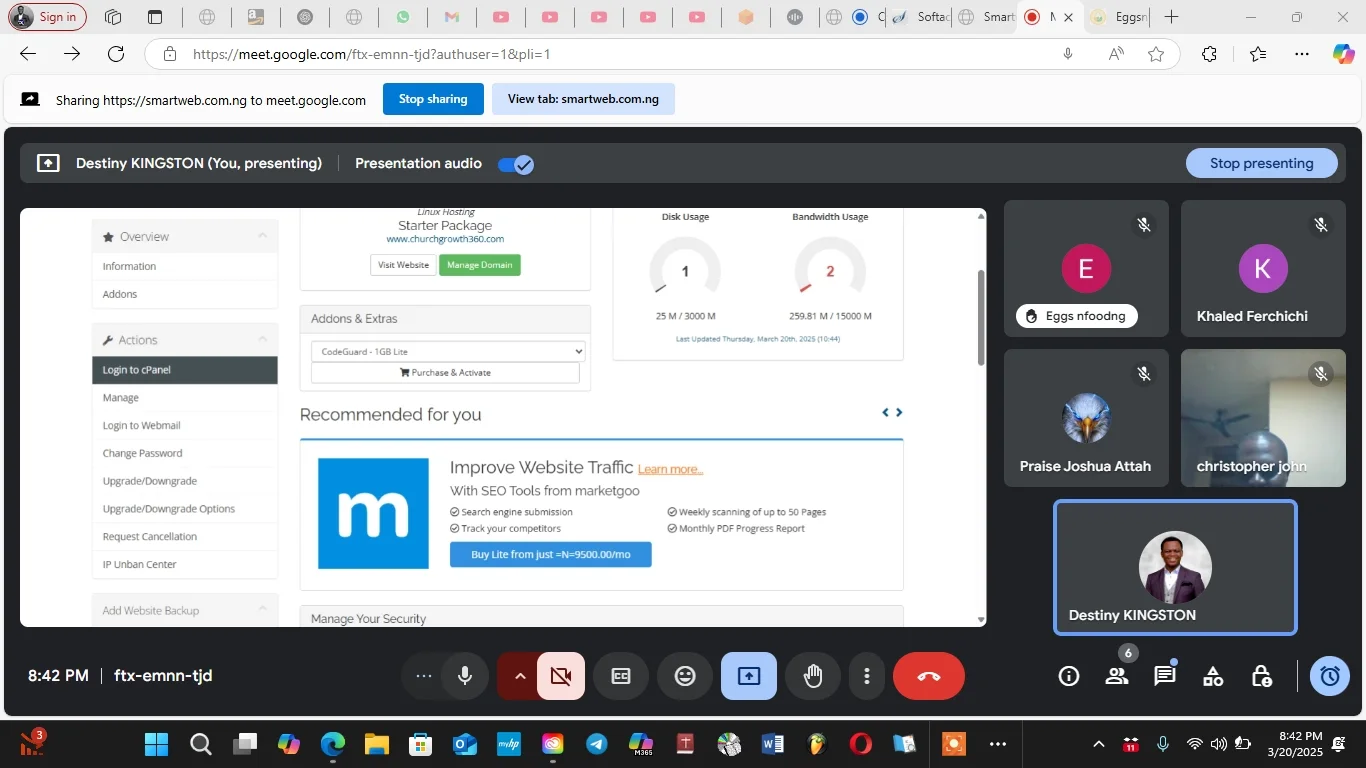Click the Stop presenting button
Viewport: 1366px width, 768px height.
click(x=1261, y=163)
